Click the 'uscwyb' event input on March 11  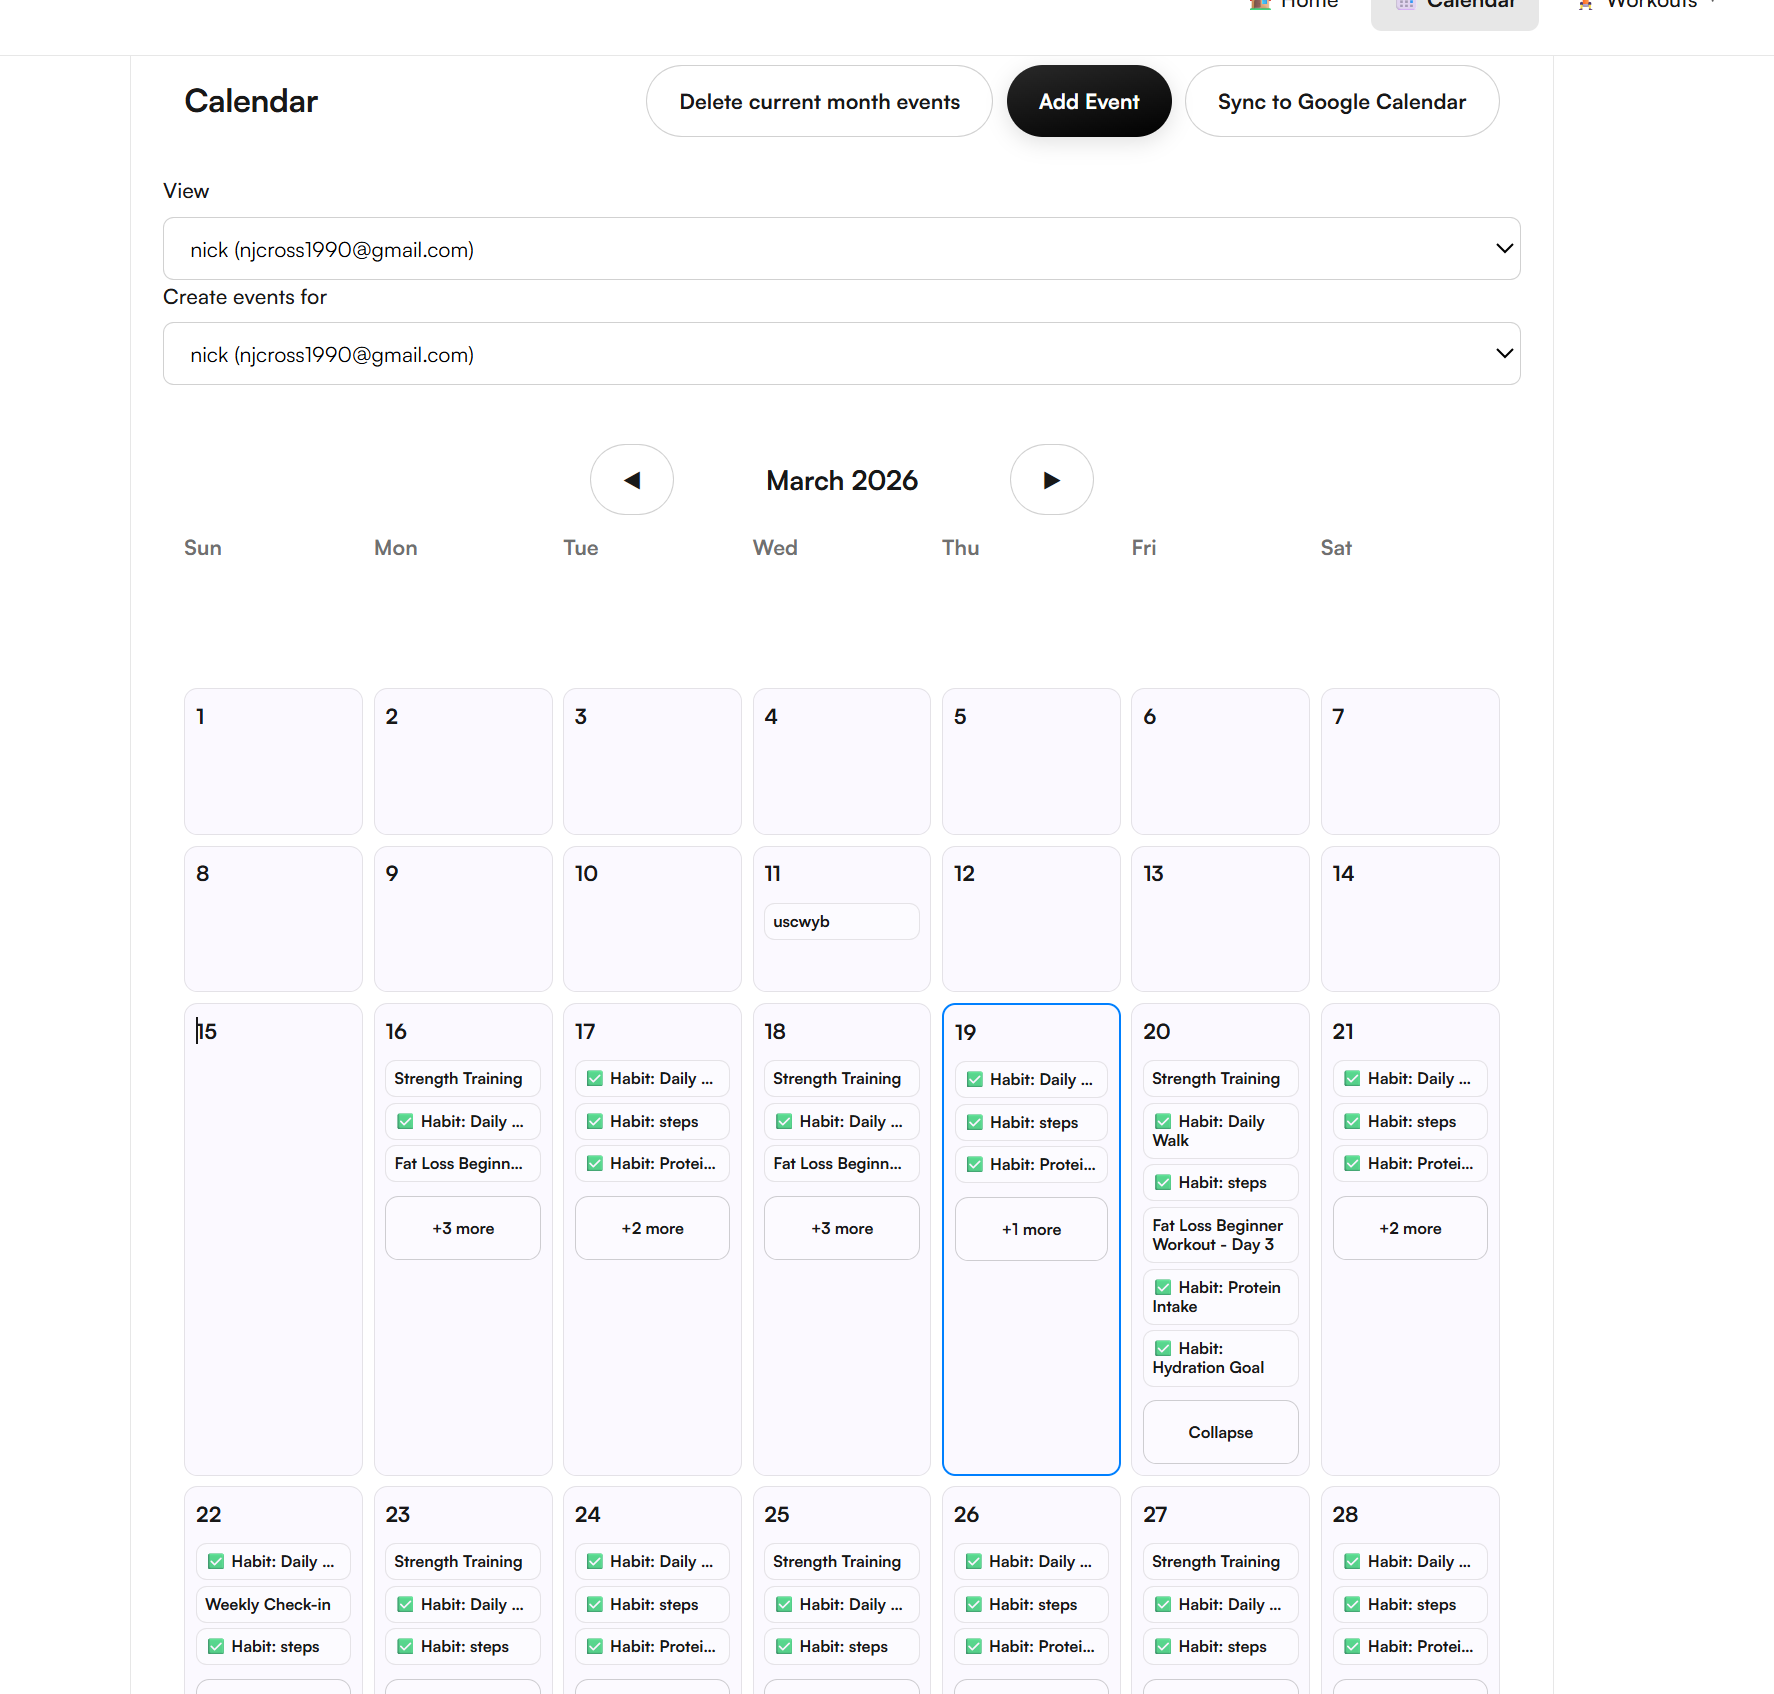[x=841, y=921]
